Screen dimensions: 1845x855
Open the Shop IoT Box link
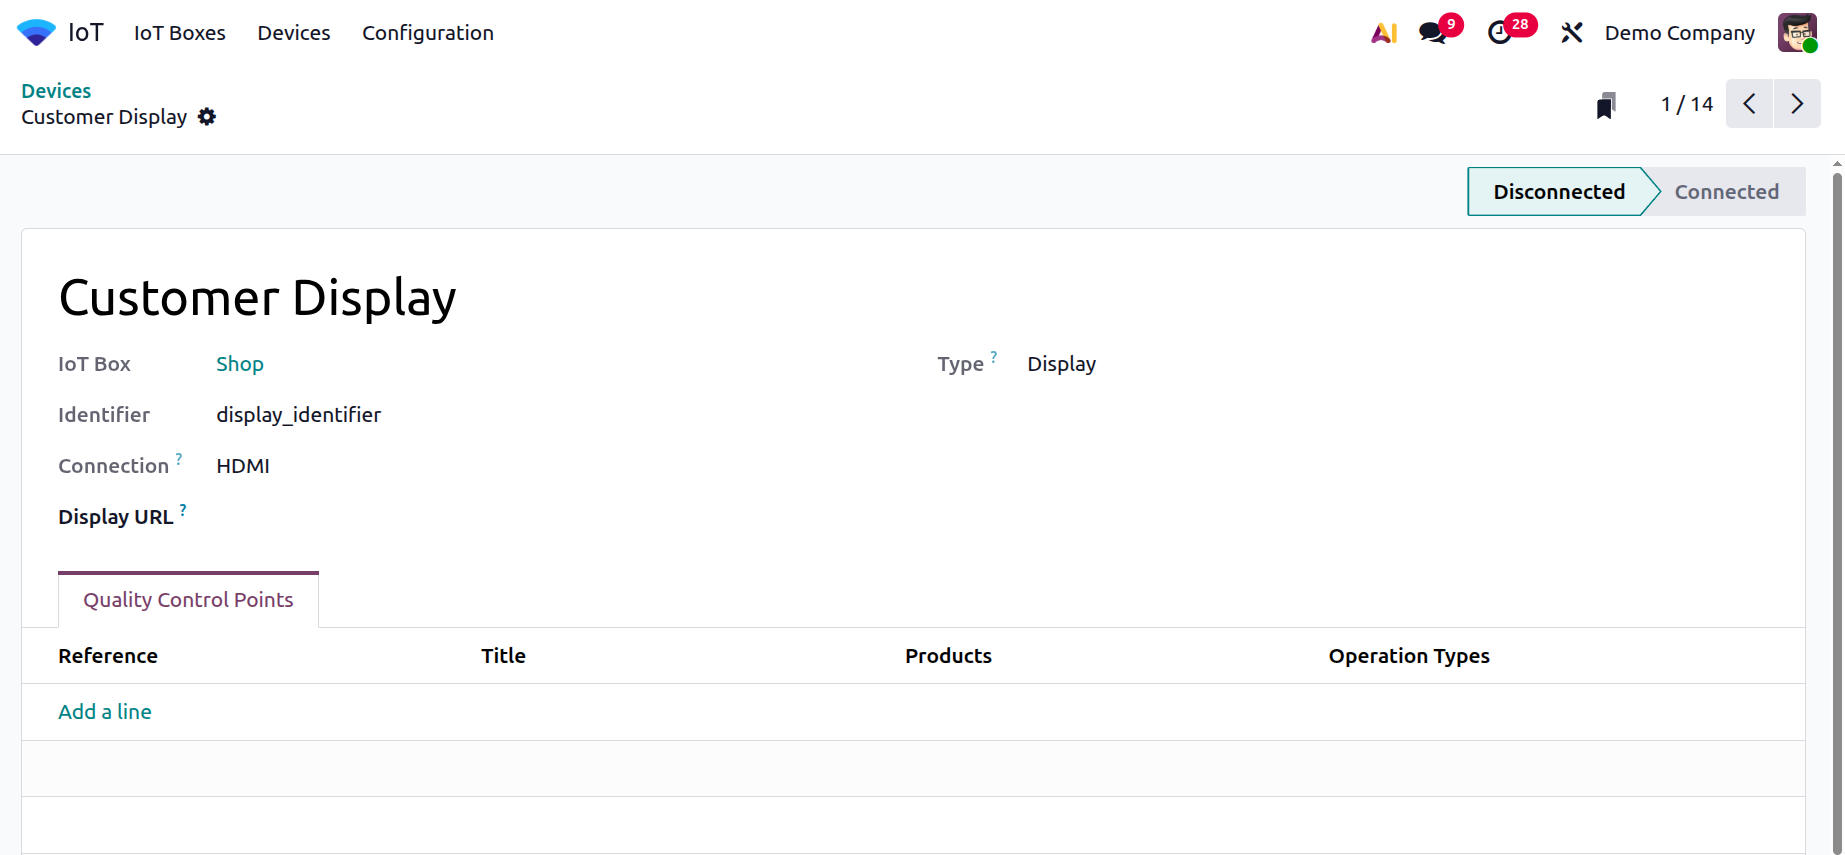click(x=240, y=364)
